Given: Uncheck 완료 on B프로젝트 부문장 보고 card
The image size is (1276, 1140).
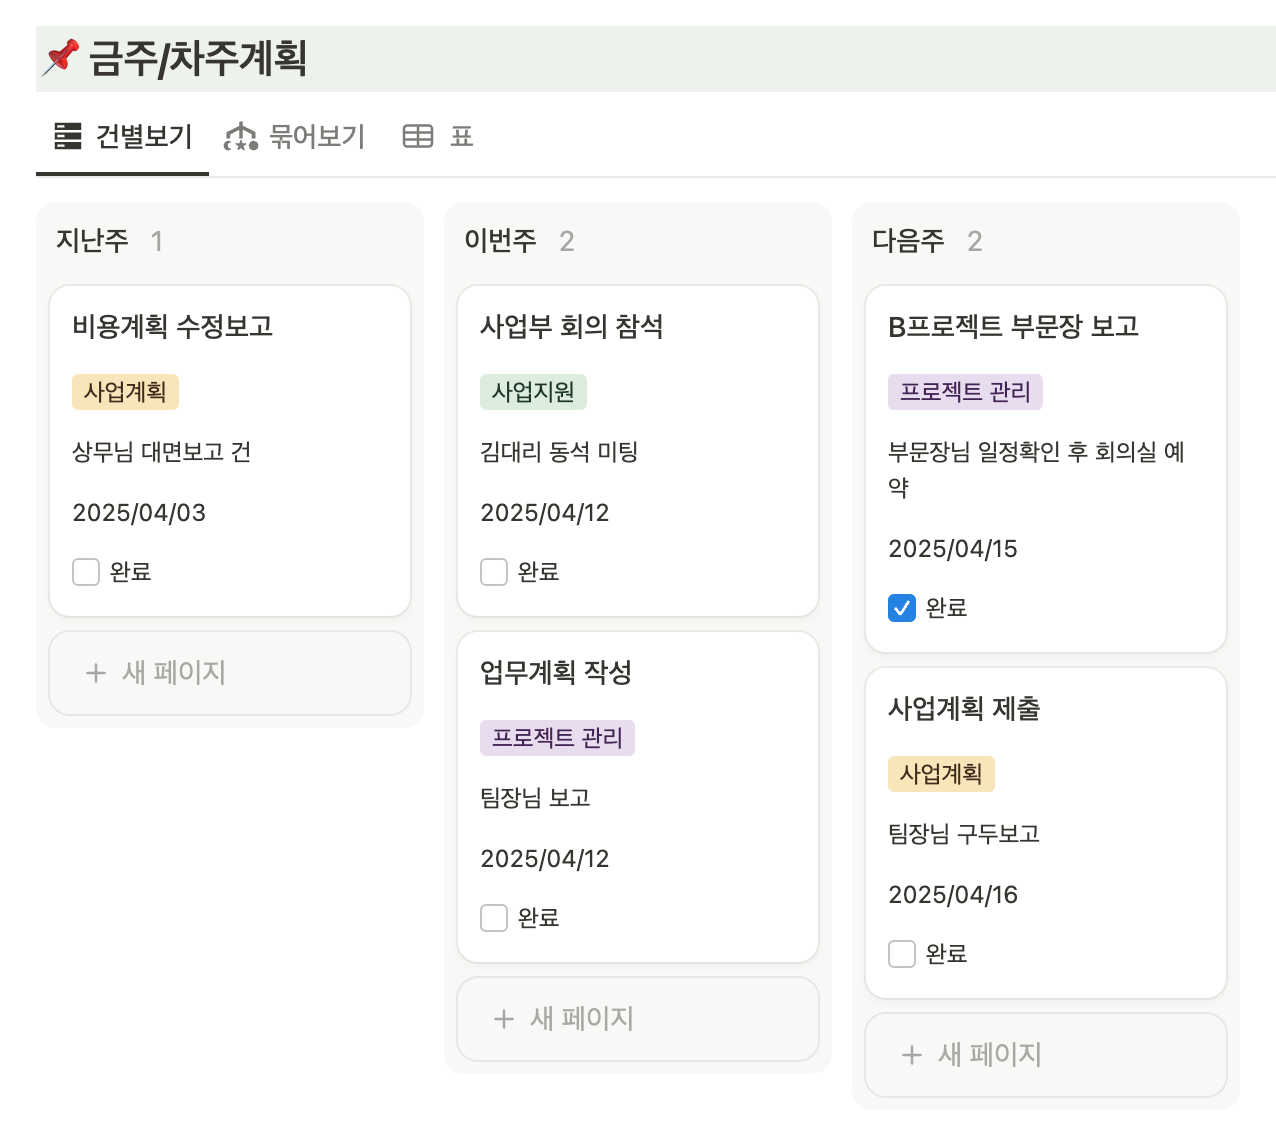Looking at the screenshot, I should point(902,608).
